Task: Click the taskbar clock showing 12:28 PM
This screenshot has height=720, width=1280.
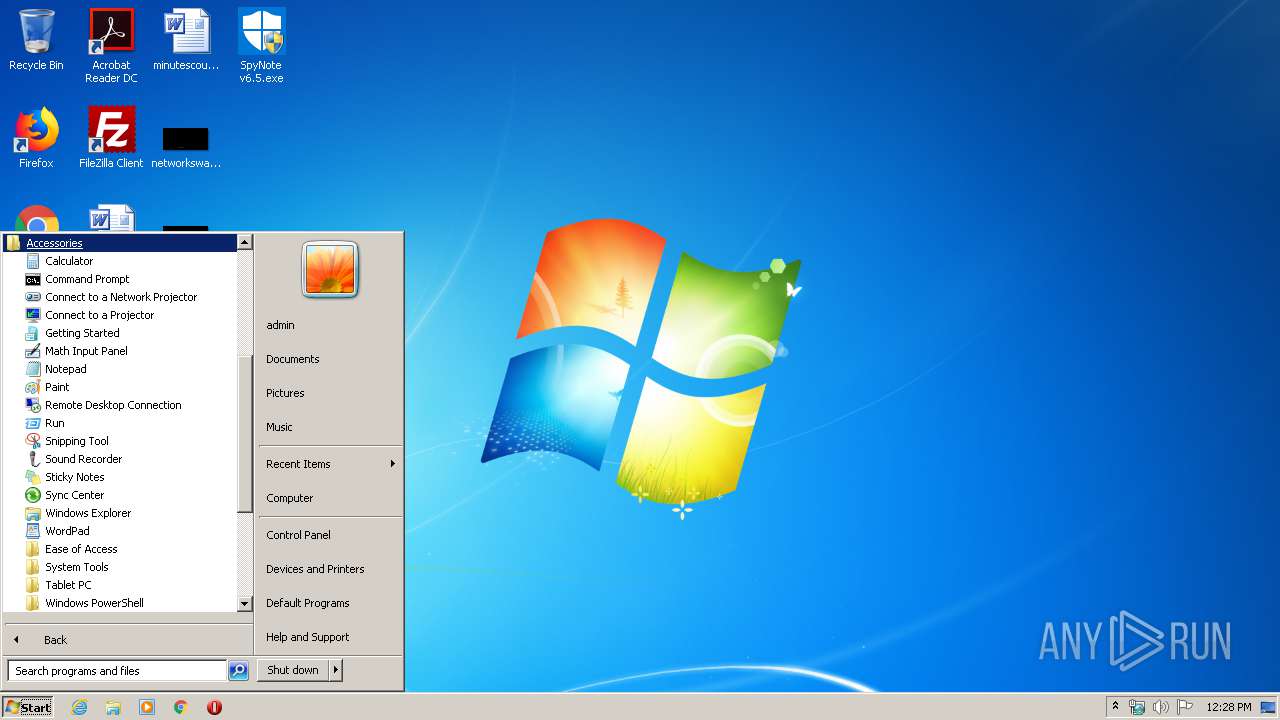Action: (x=1228, y=707)
